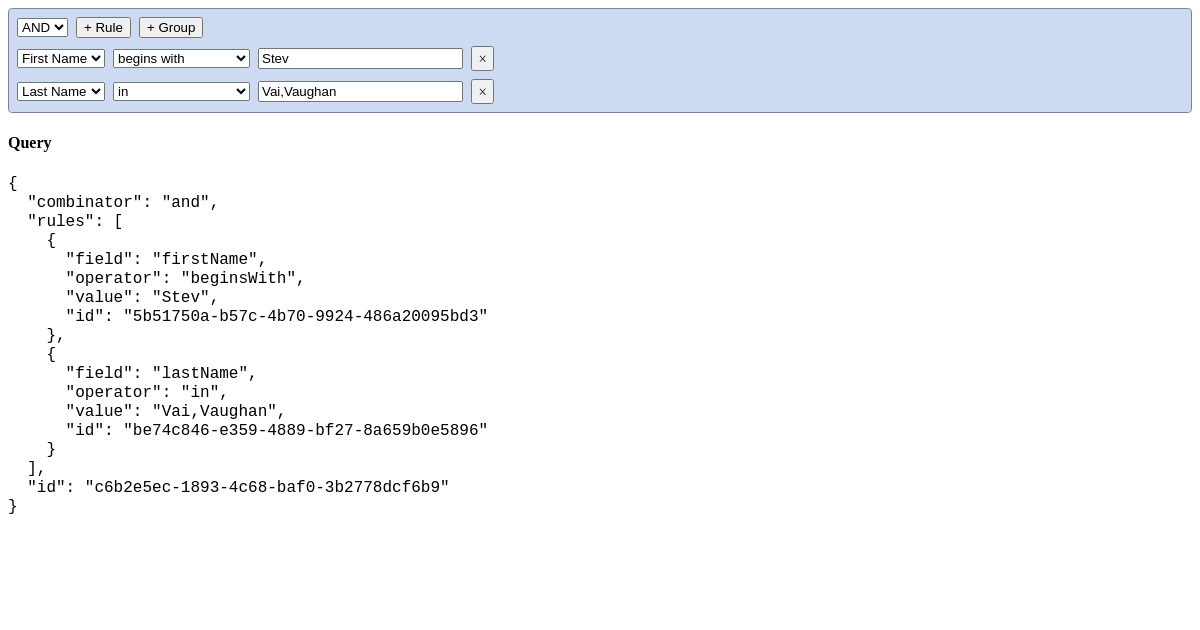Screen dimensions: 1200x630
Task: Click the + Rule button
Action: (103, 28)
